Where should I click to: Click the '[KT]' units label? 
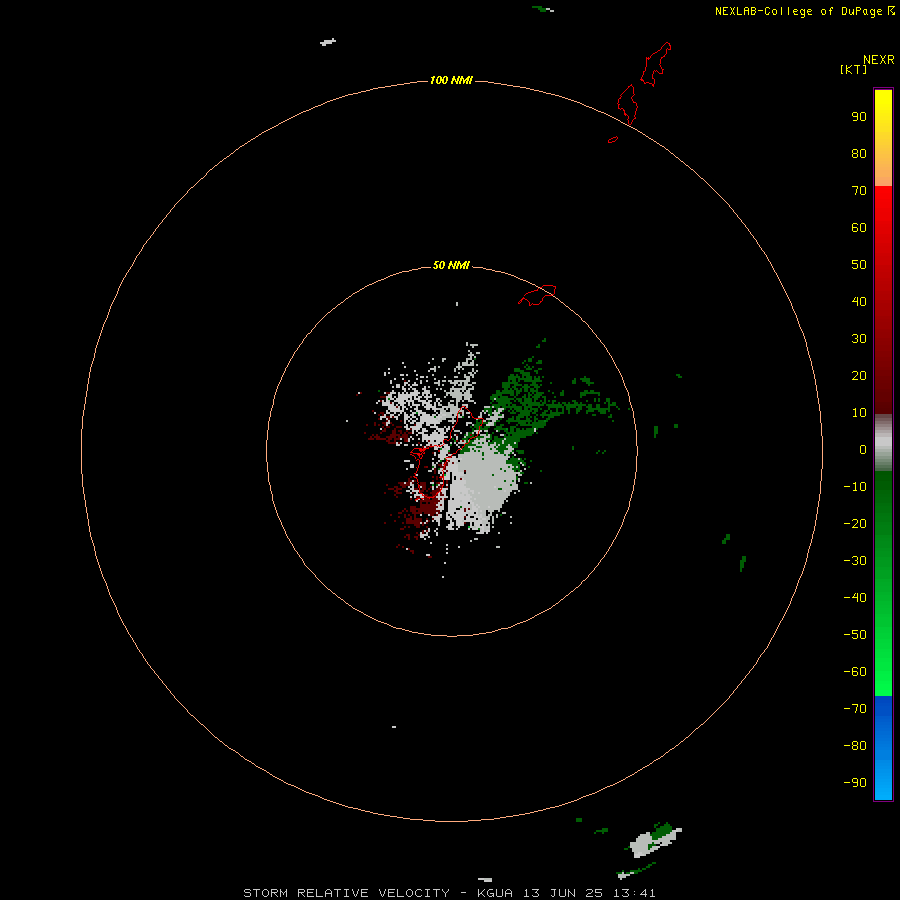(854, 69)
